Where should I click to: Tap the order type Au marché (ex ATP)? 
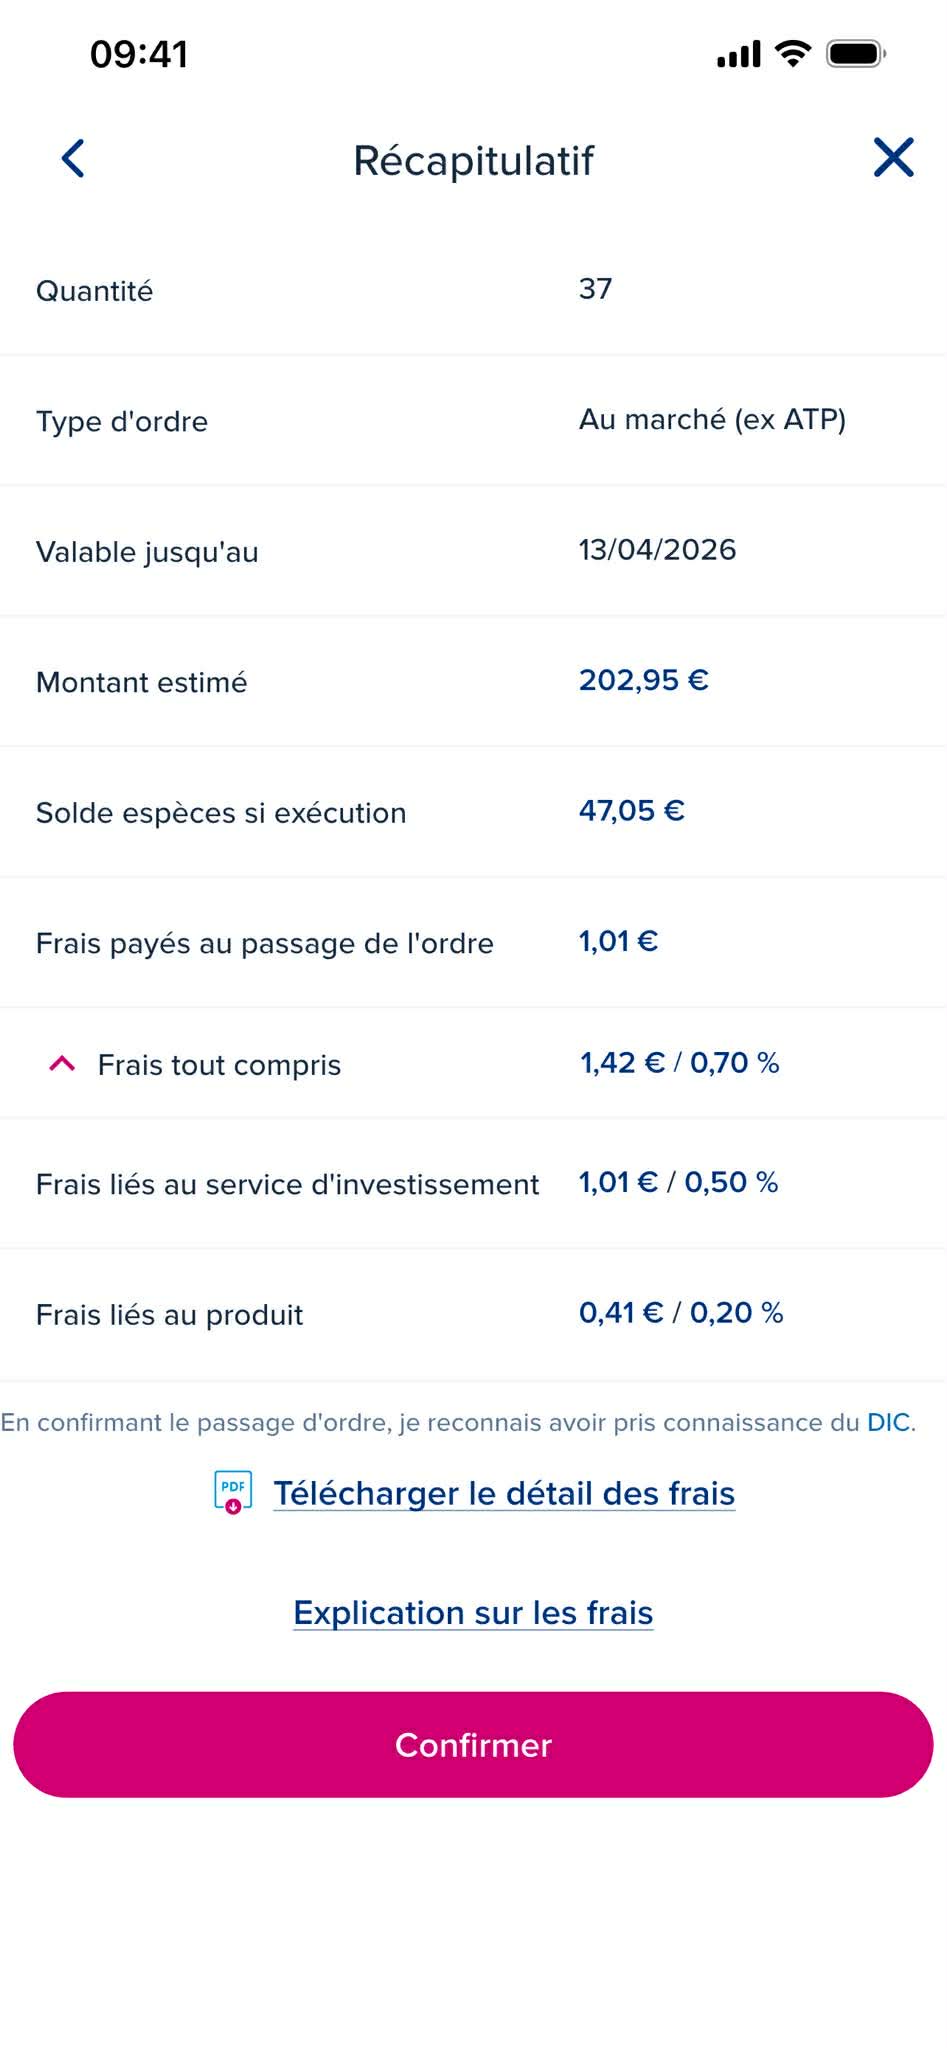[712, 420]
